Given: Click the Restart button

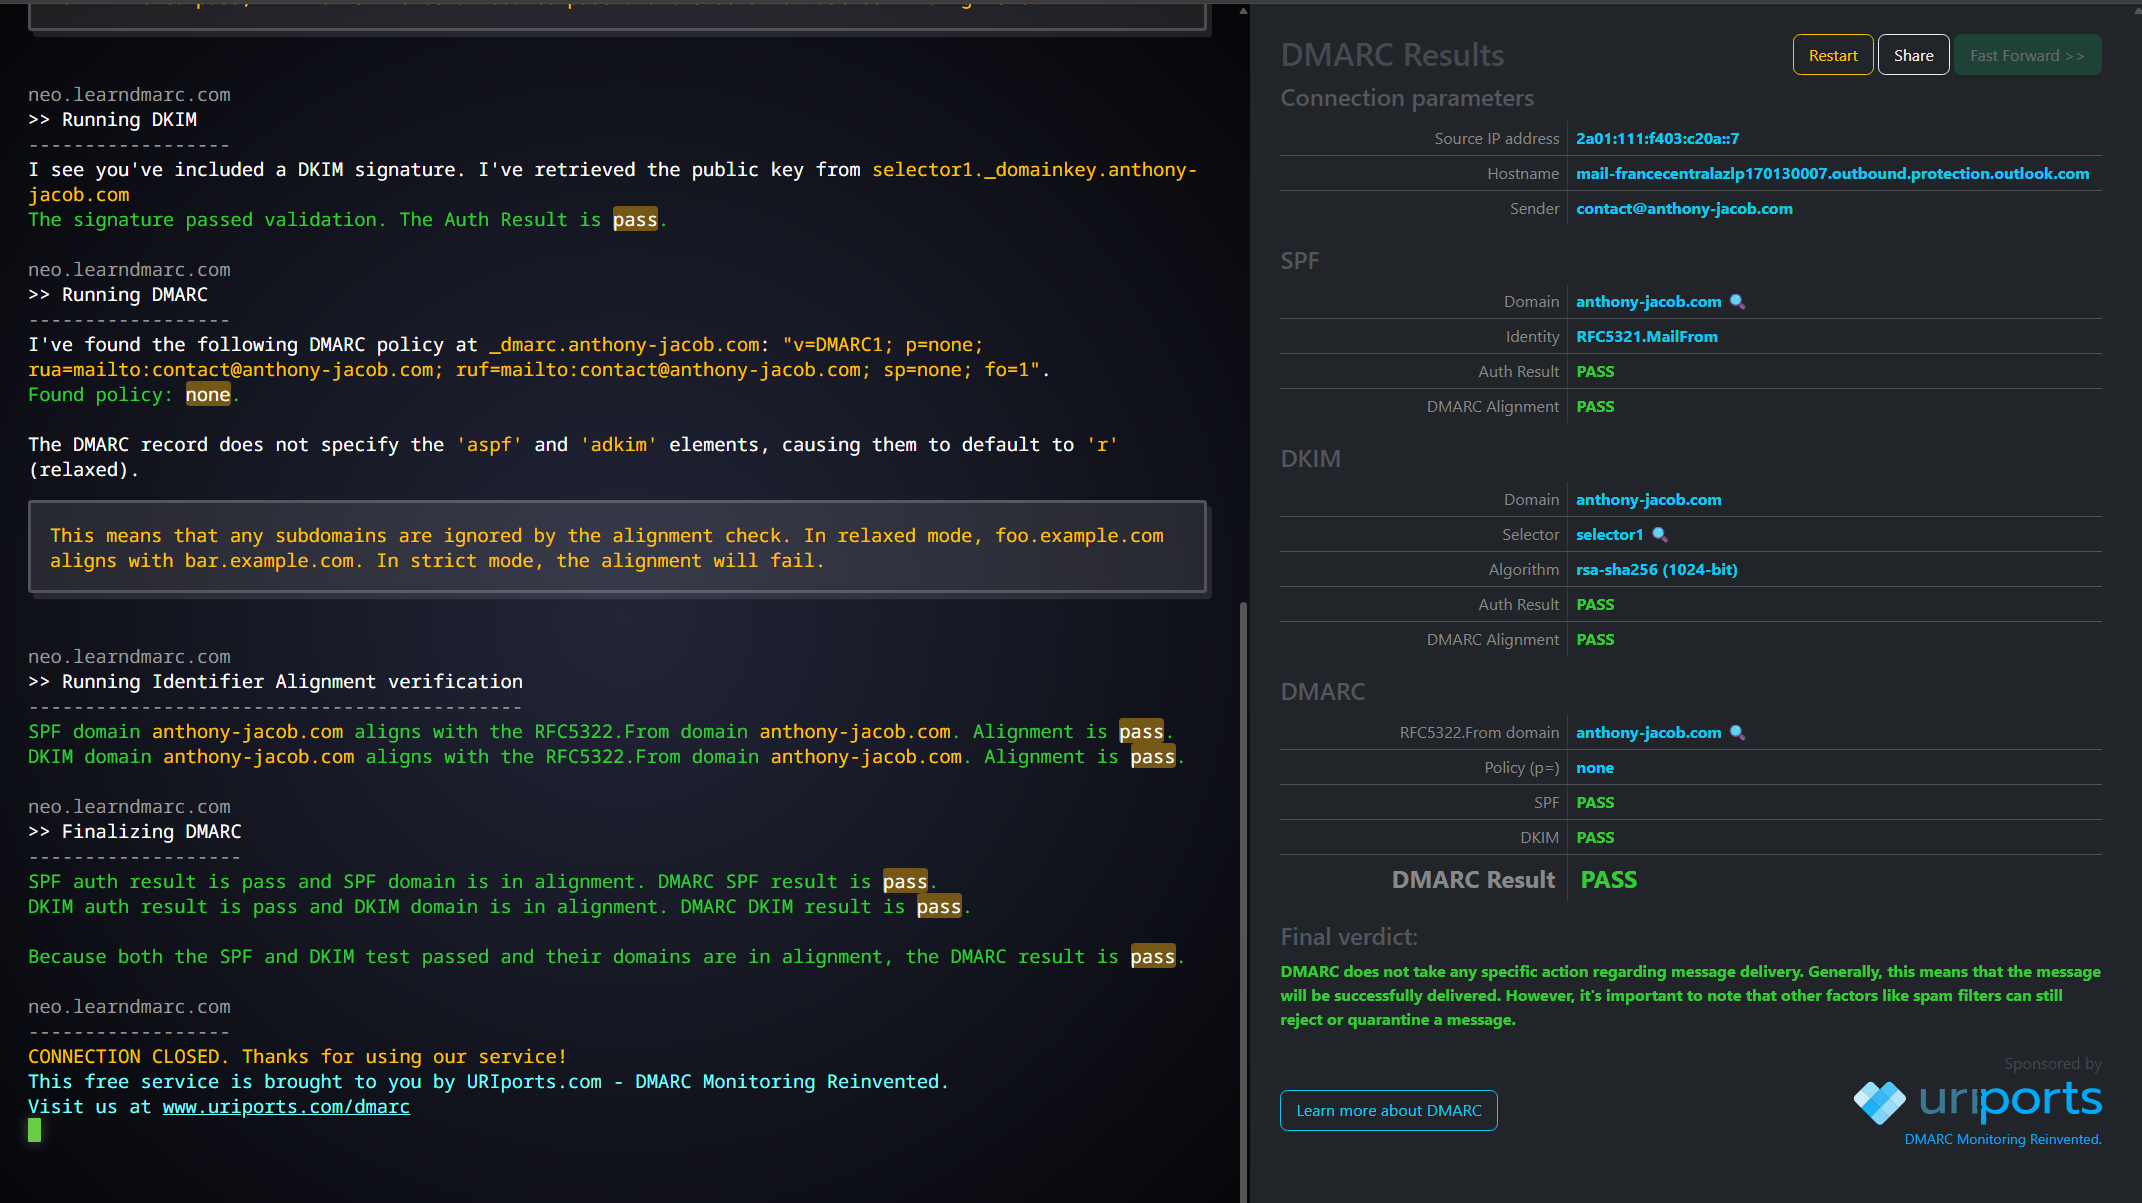Looking at the screenshot, I should [1832, 55].
